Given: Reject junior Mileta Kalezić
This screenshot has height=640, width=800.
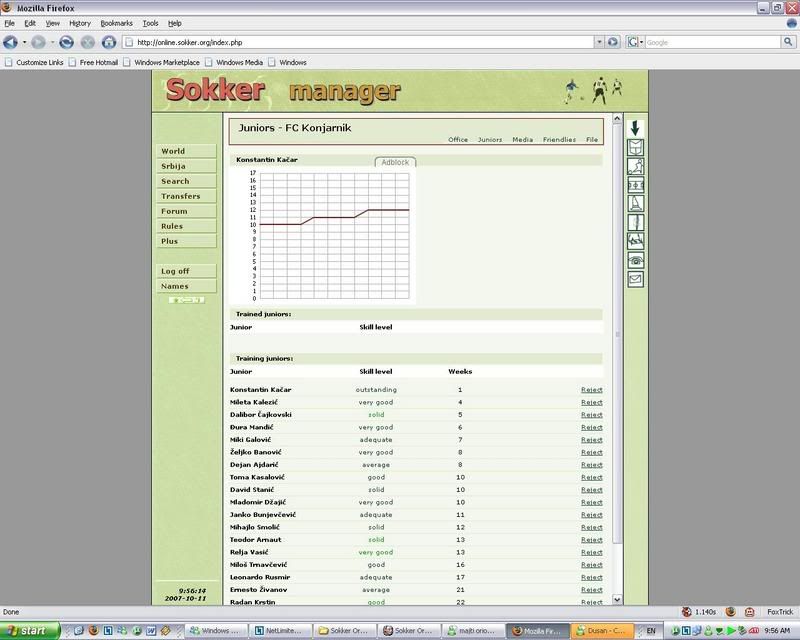Looking at the screenshot, I should (592, 402).
